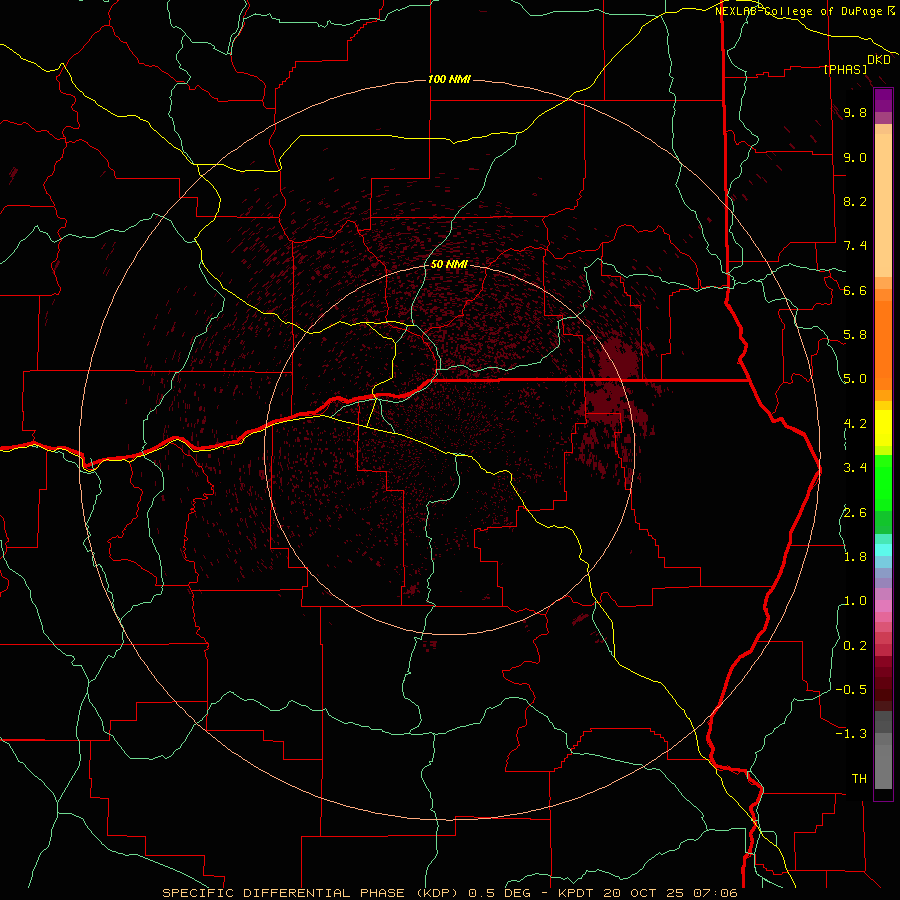Pick the gray band of the color bar

(x=883, y=749)
